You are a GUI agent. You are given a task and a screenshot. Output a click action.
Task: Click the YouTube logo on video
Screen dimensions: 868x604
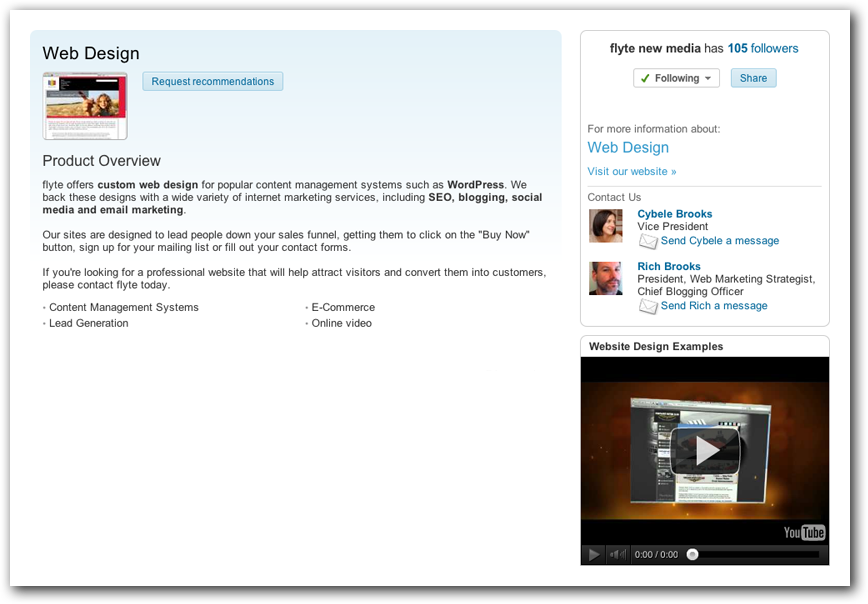(x=804, y=533)
